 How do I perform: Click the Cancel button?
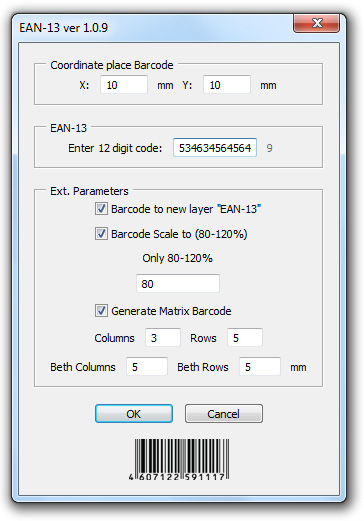pyautogui.click(x=224, y=414)
